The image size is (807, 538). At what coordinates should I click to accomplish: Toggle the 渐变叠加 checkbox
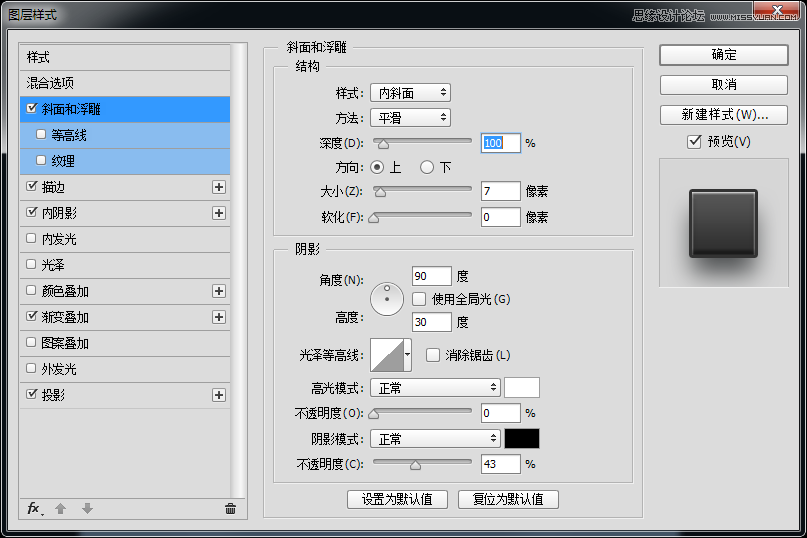[31, 316]
